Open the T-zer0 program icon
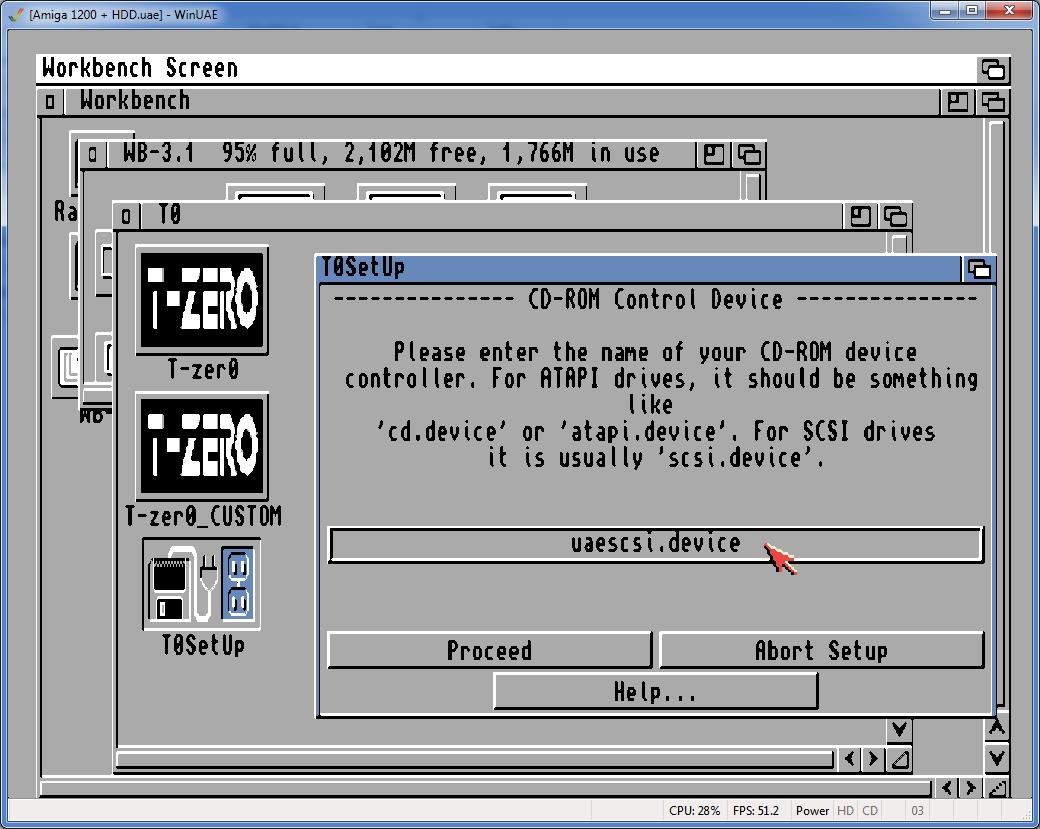1040x829 pixels. click(x=202, y=300)
